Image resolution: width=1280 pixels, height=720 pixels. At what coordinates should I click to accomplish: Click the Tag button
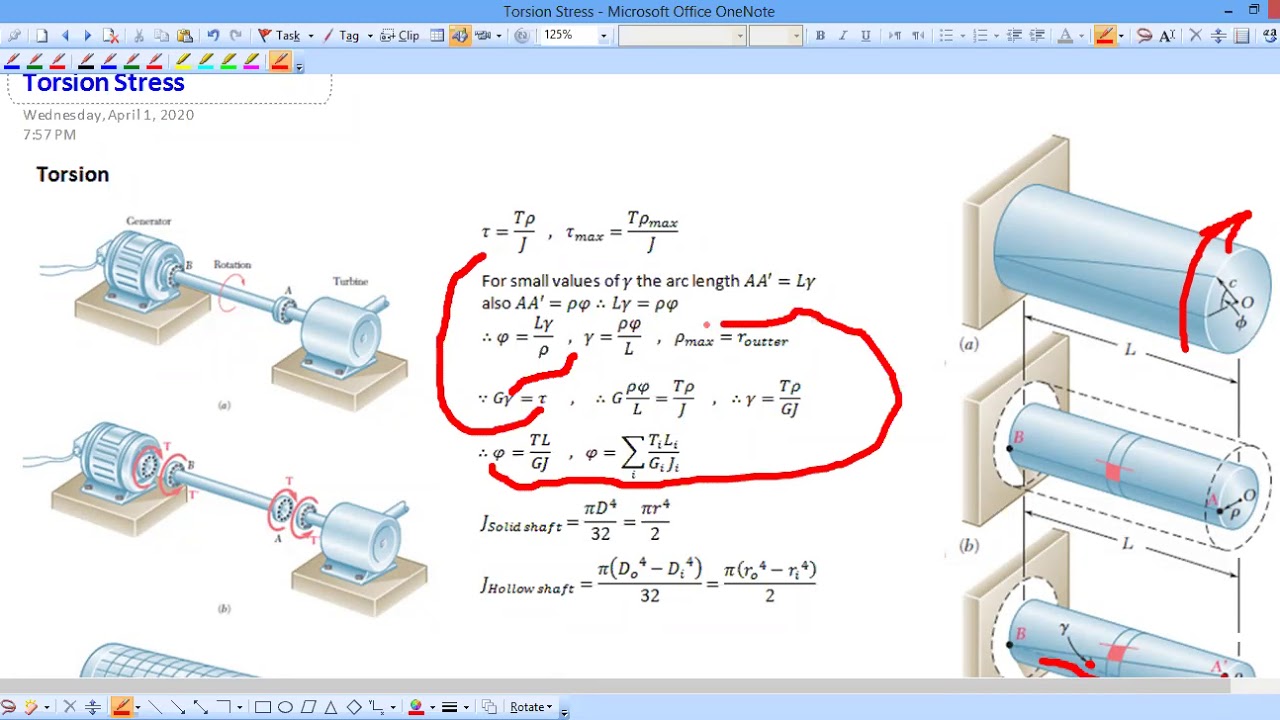pyautogui.click(x=341, y=35)
